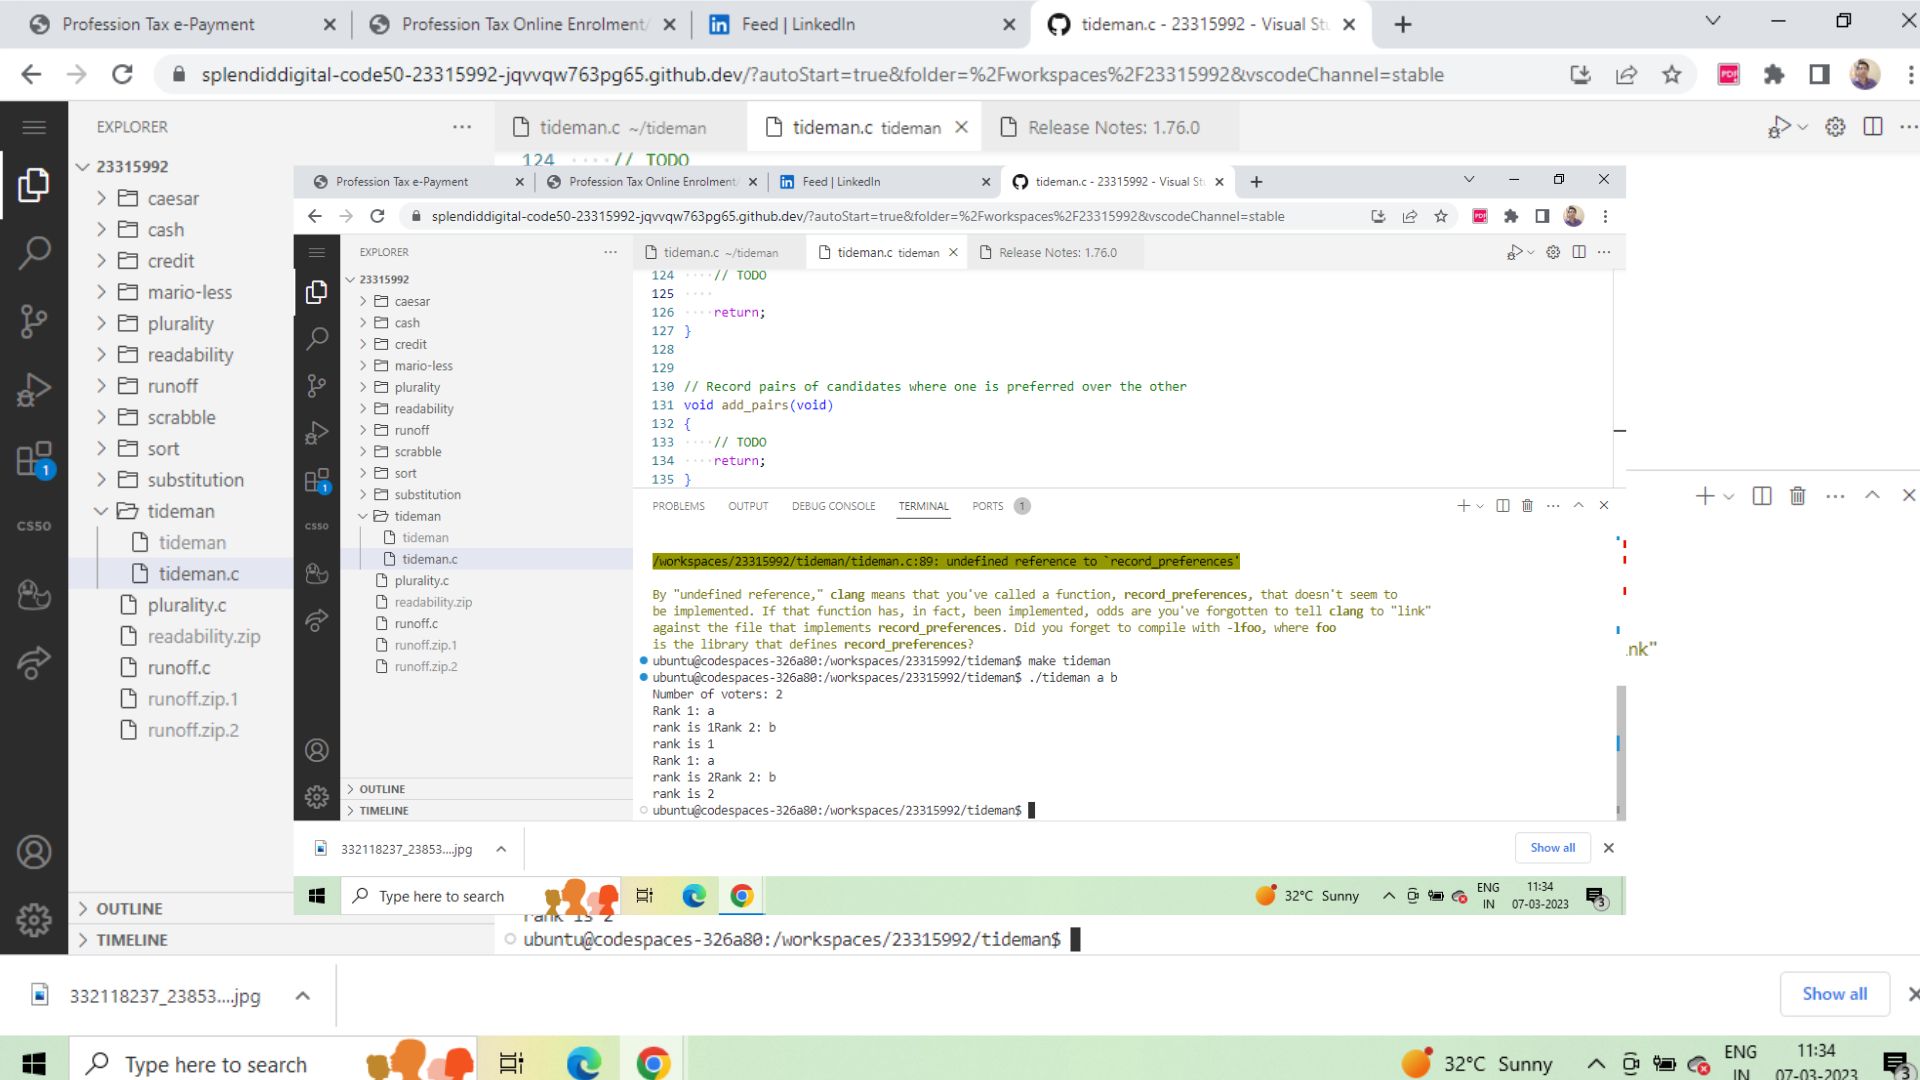1920x1080 pixels.
Task: Open the Search view in activity bar
Action: point(34,252)
